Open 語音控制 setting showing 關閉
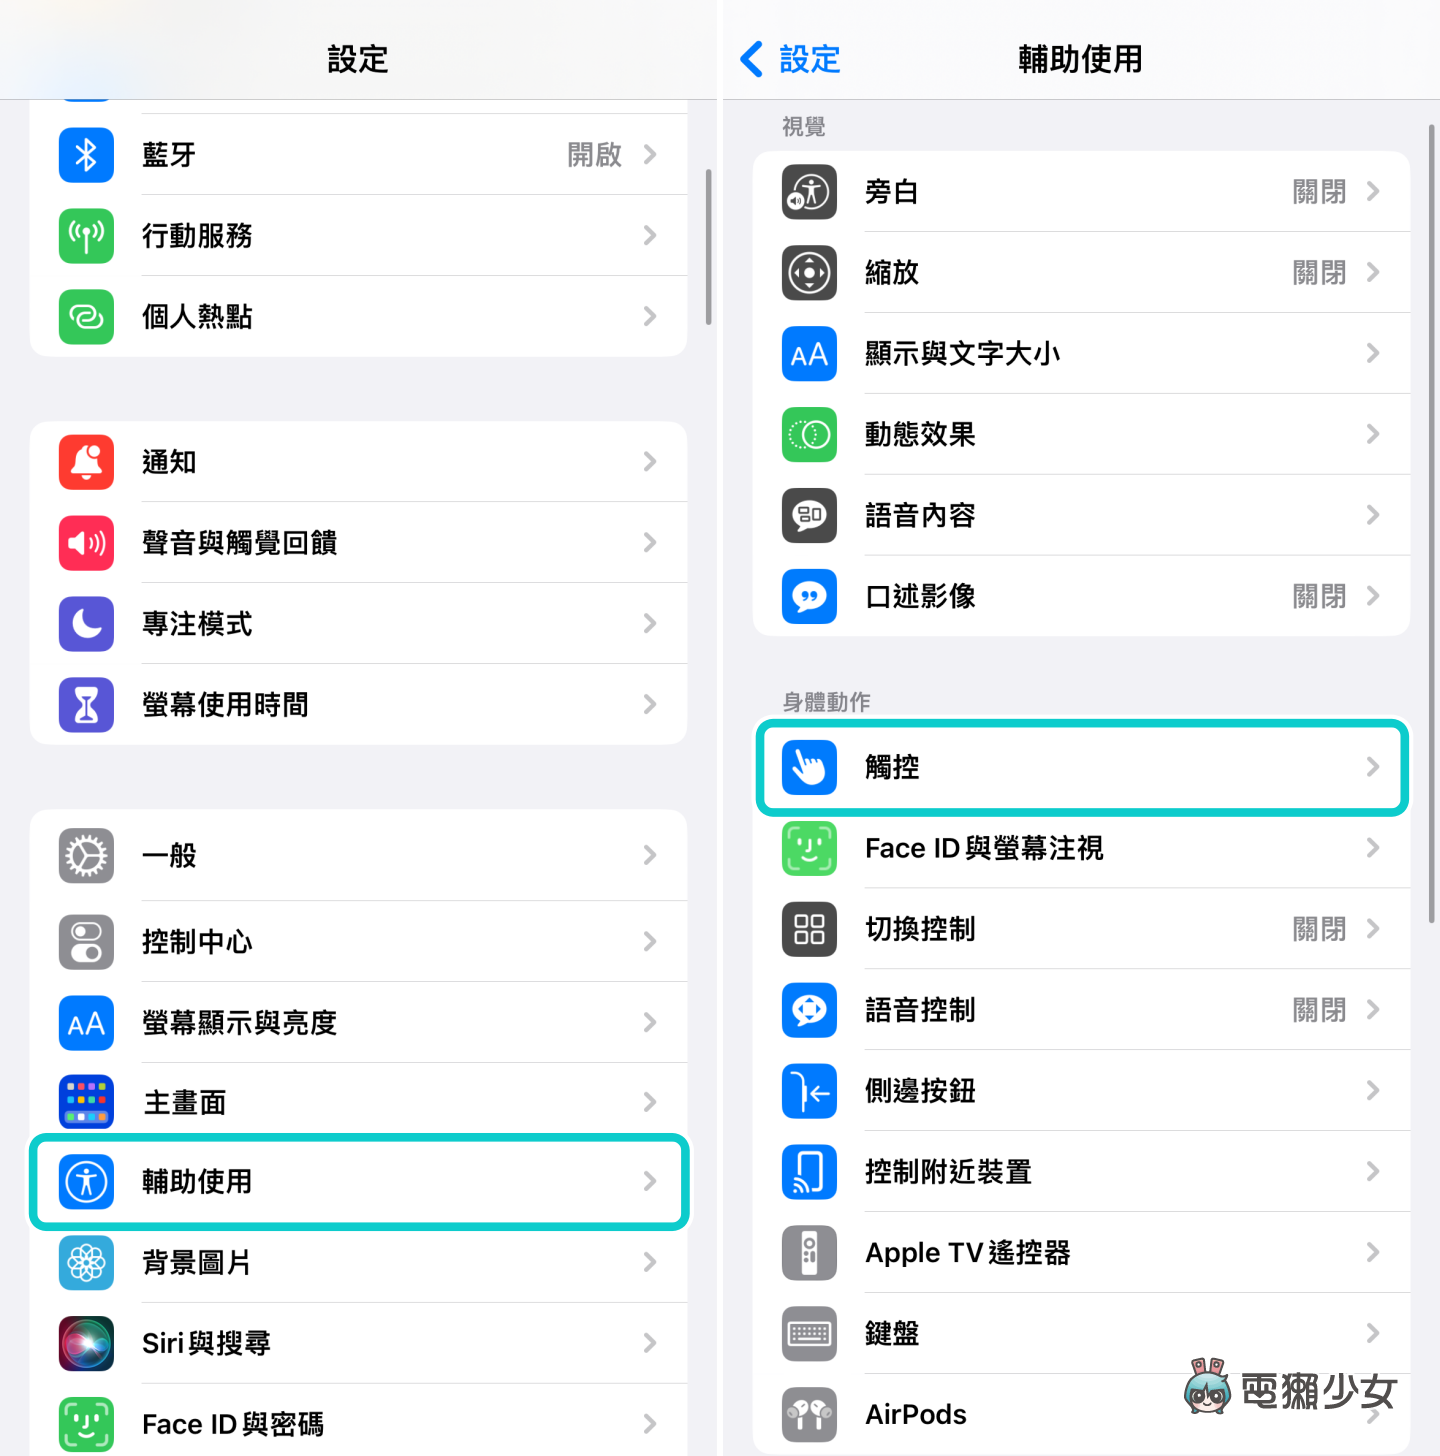Screen dimensions: 1440x1456 (1081, 1010)
